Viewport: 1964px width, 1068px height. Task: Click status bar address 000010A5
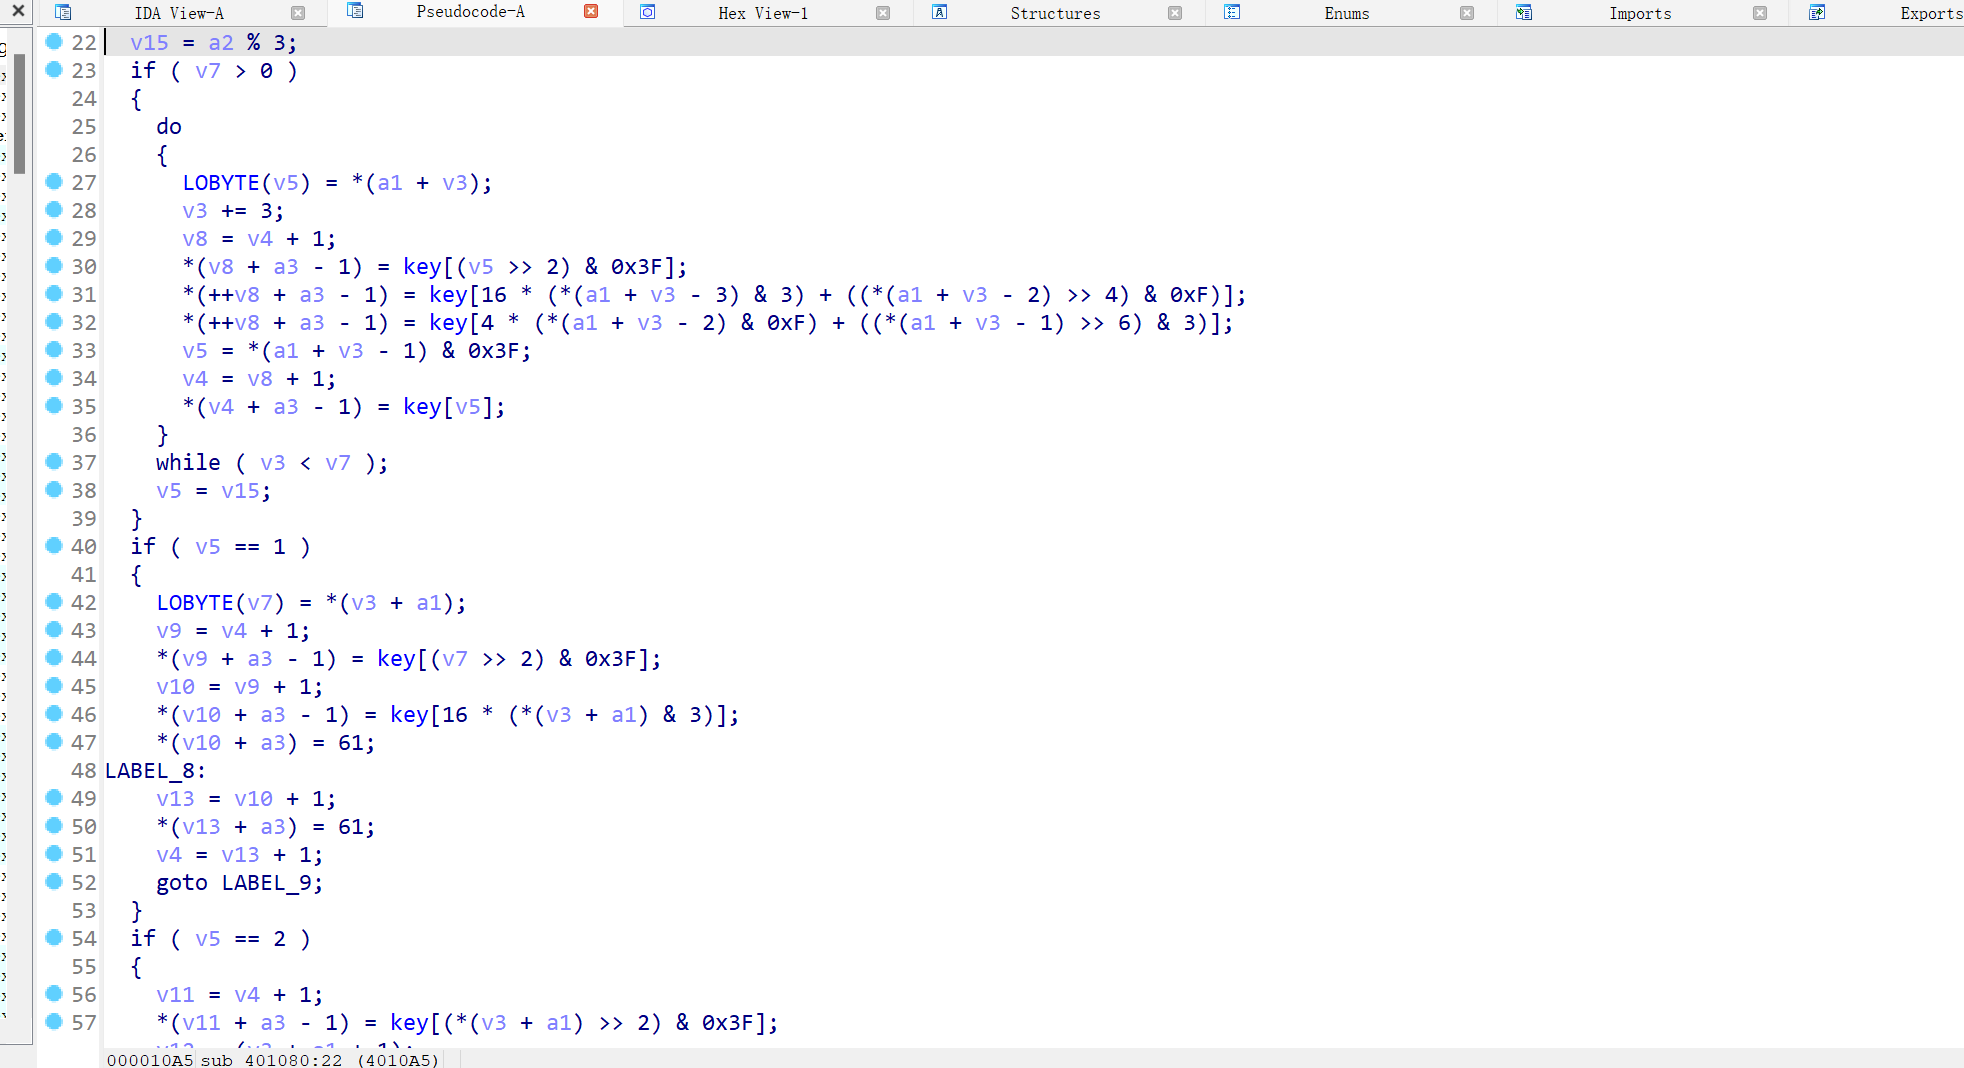150,1060
